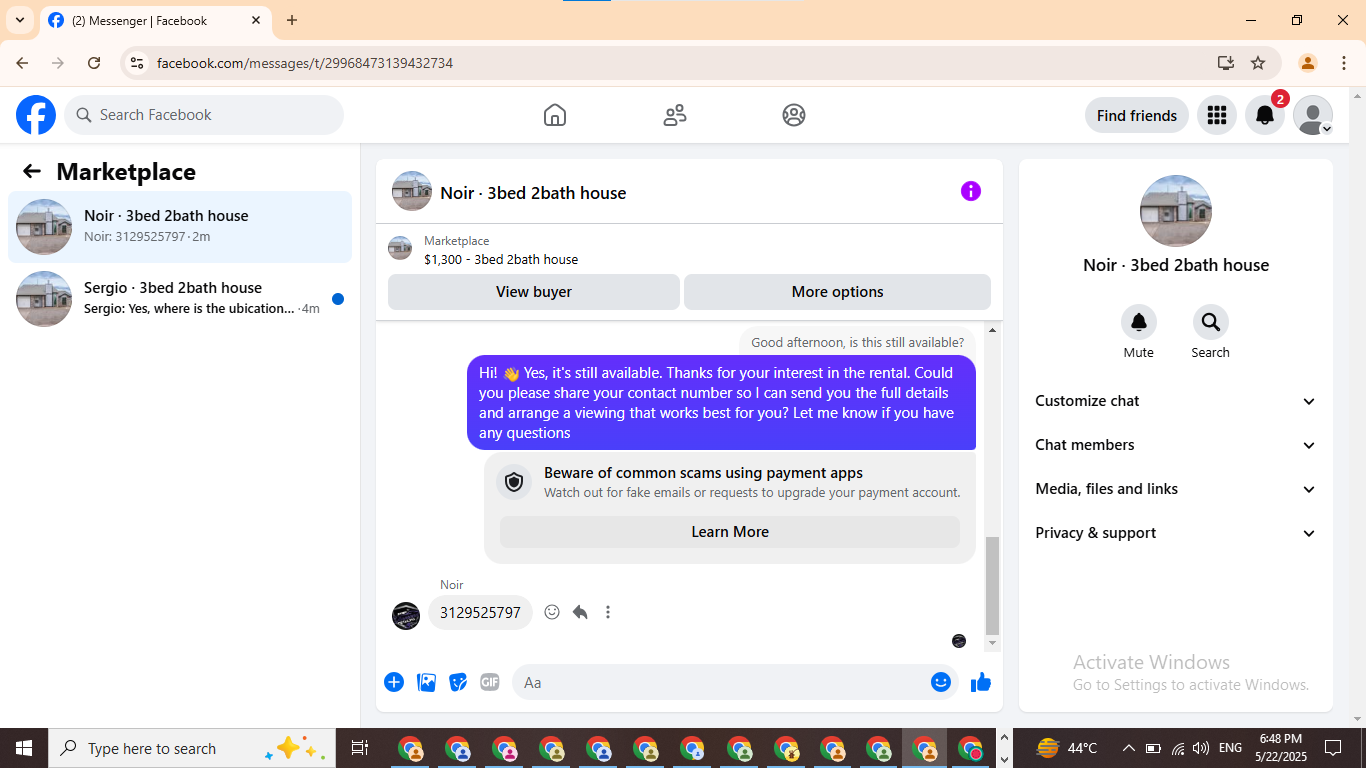The height and width of the screenshot is (768, 1366).
Task: Click the browser address bar URL
Action: coord(305,63)
